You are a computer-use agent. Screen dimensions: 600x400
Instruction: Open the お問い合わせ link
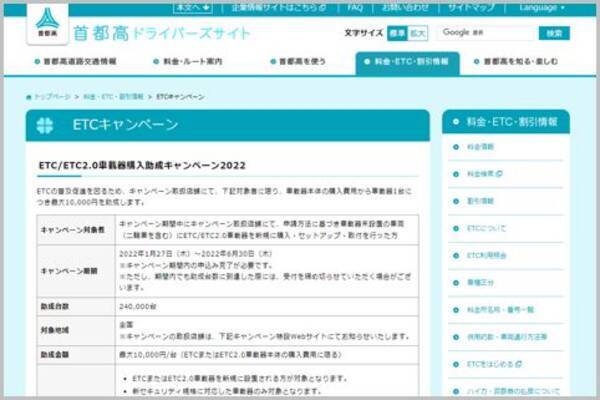tap(405, 7)
